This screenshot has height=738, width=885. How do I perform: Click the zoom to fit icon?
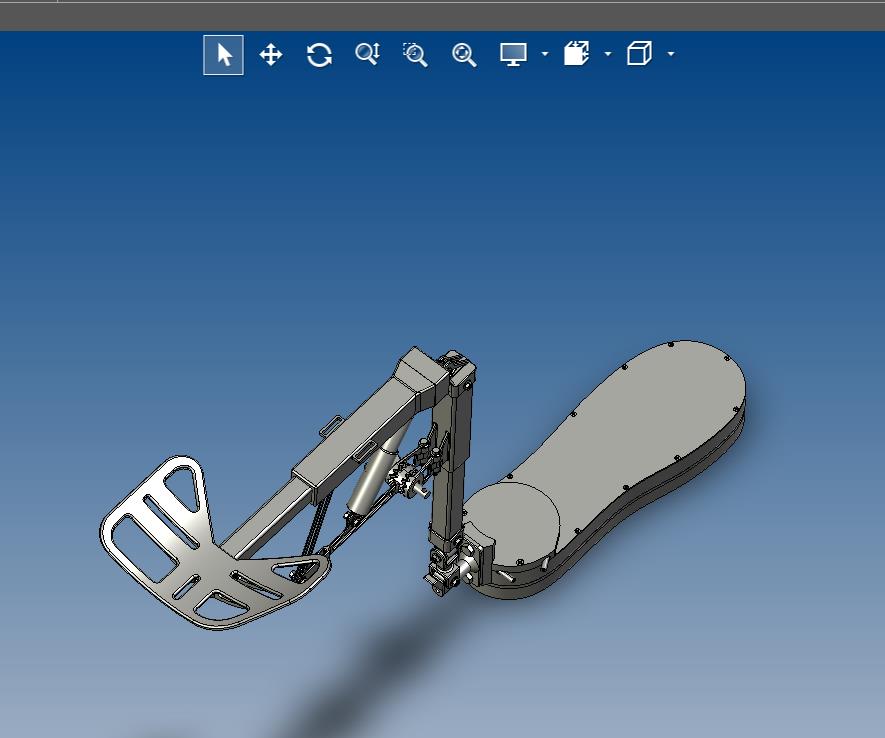(464, 55)
